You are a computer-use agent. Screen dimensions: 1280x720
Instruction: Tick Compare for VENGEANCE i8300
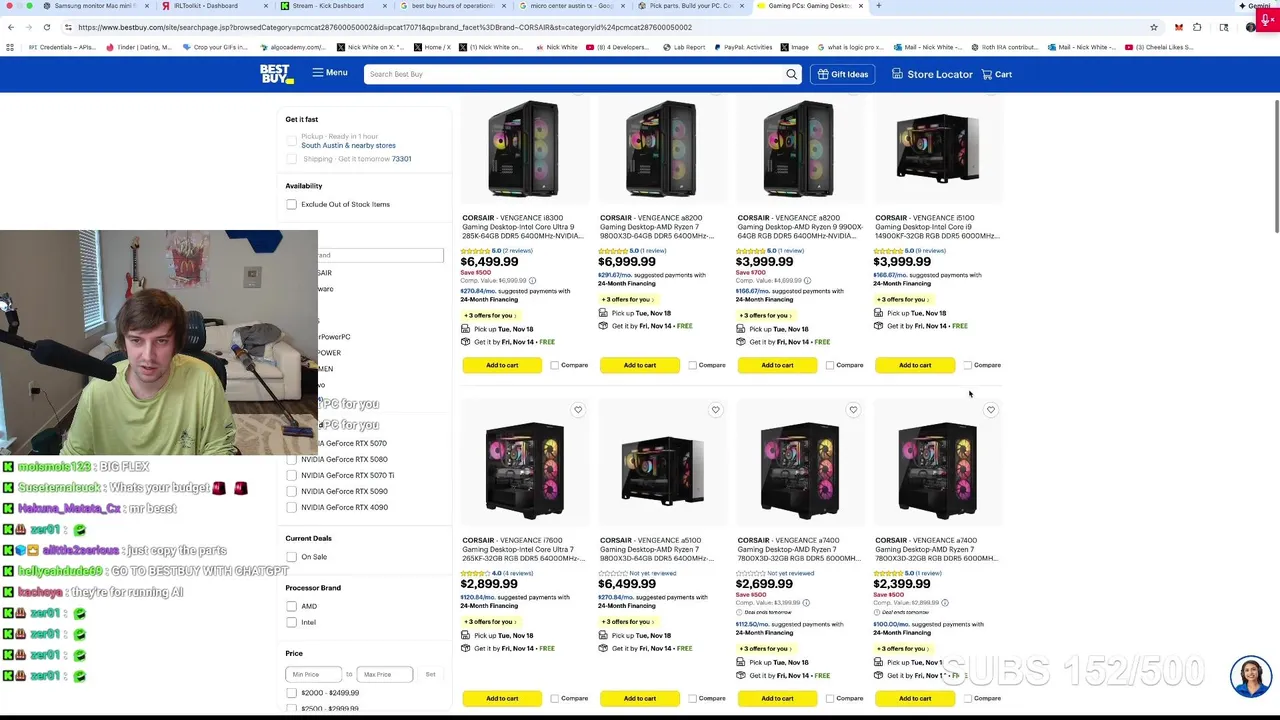pos(554,365)
